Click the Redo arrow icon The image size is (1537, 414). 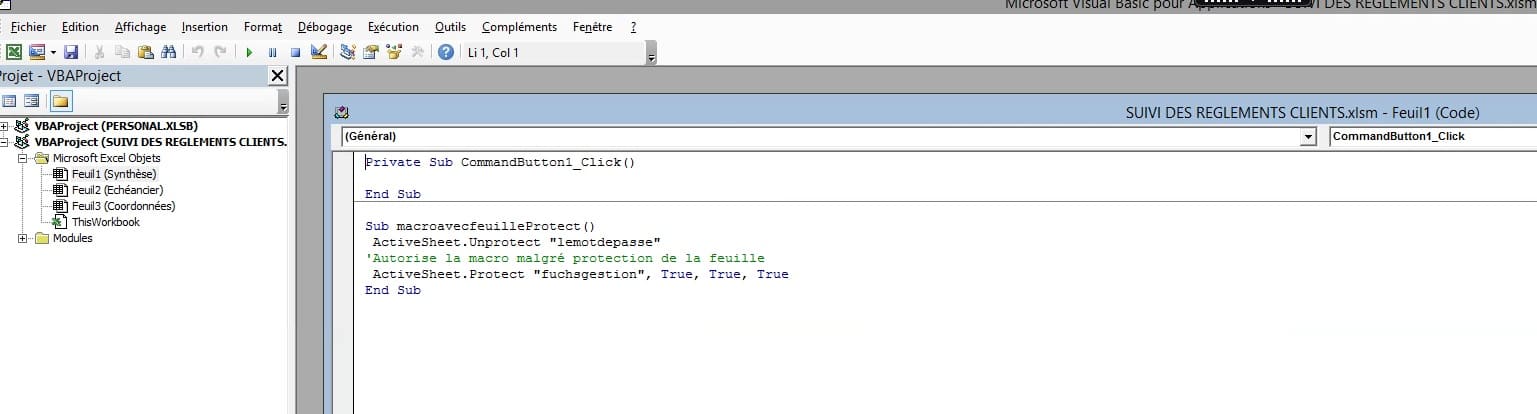pos(220,52)
